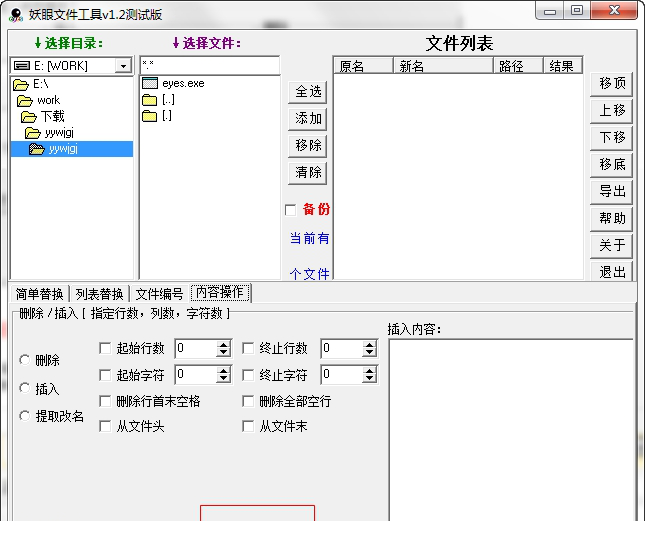Image resolution: width=645 pixels, height=541 pixels.
Task: Click the [.] current folder icon
Action: (150, 116)
